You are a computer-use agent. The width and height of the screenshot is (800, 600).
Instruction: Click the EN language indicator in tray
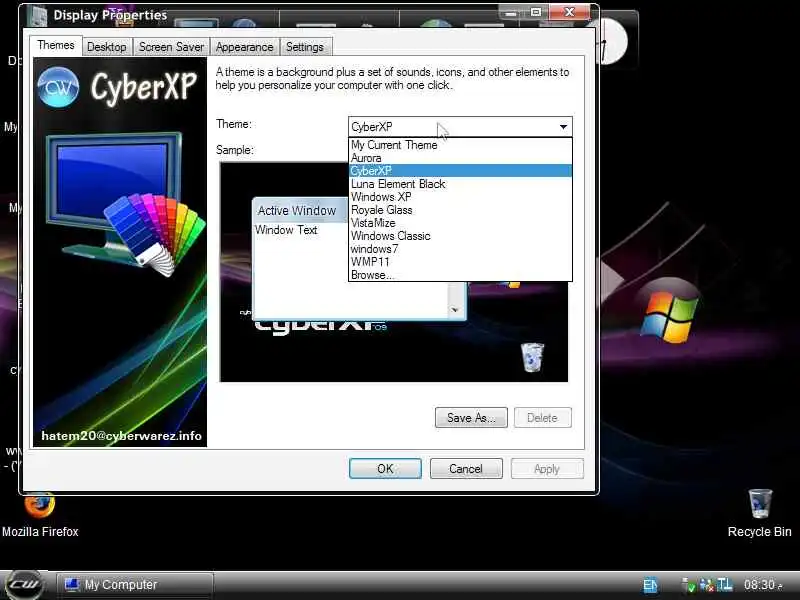click(x=650, y=585)
